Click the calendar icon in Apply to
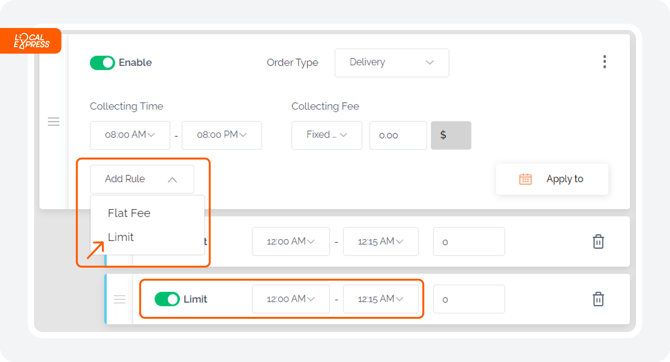The image size is (670, 362). point(525,179)
